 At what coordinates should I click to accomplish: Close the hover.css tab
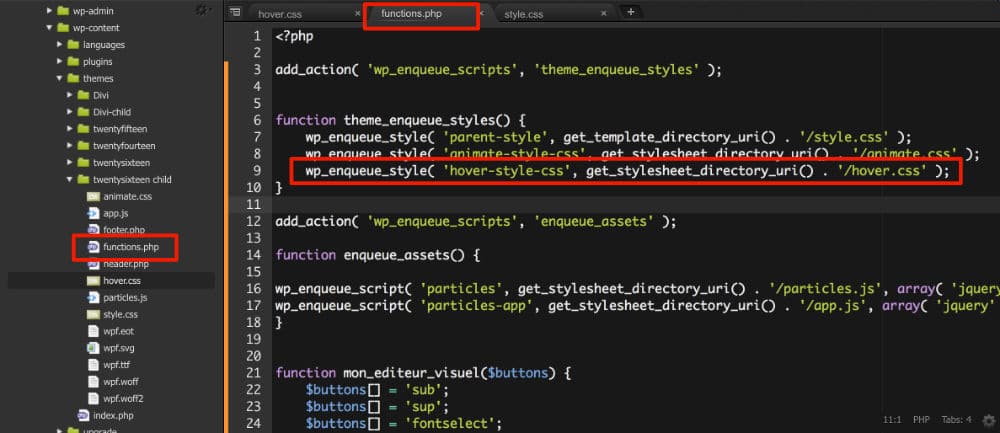[357, 13]
